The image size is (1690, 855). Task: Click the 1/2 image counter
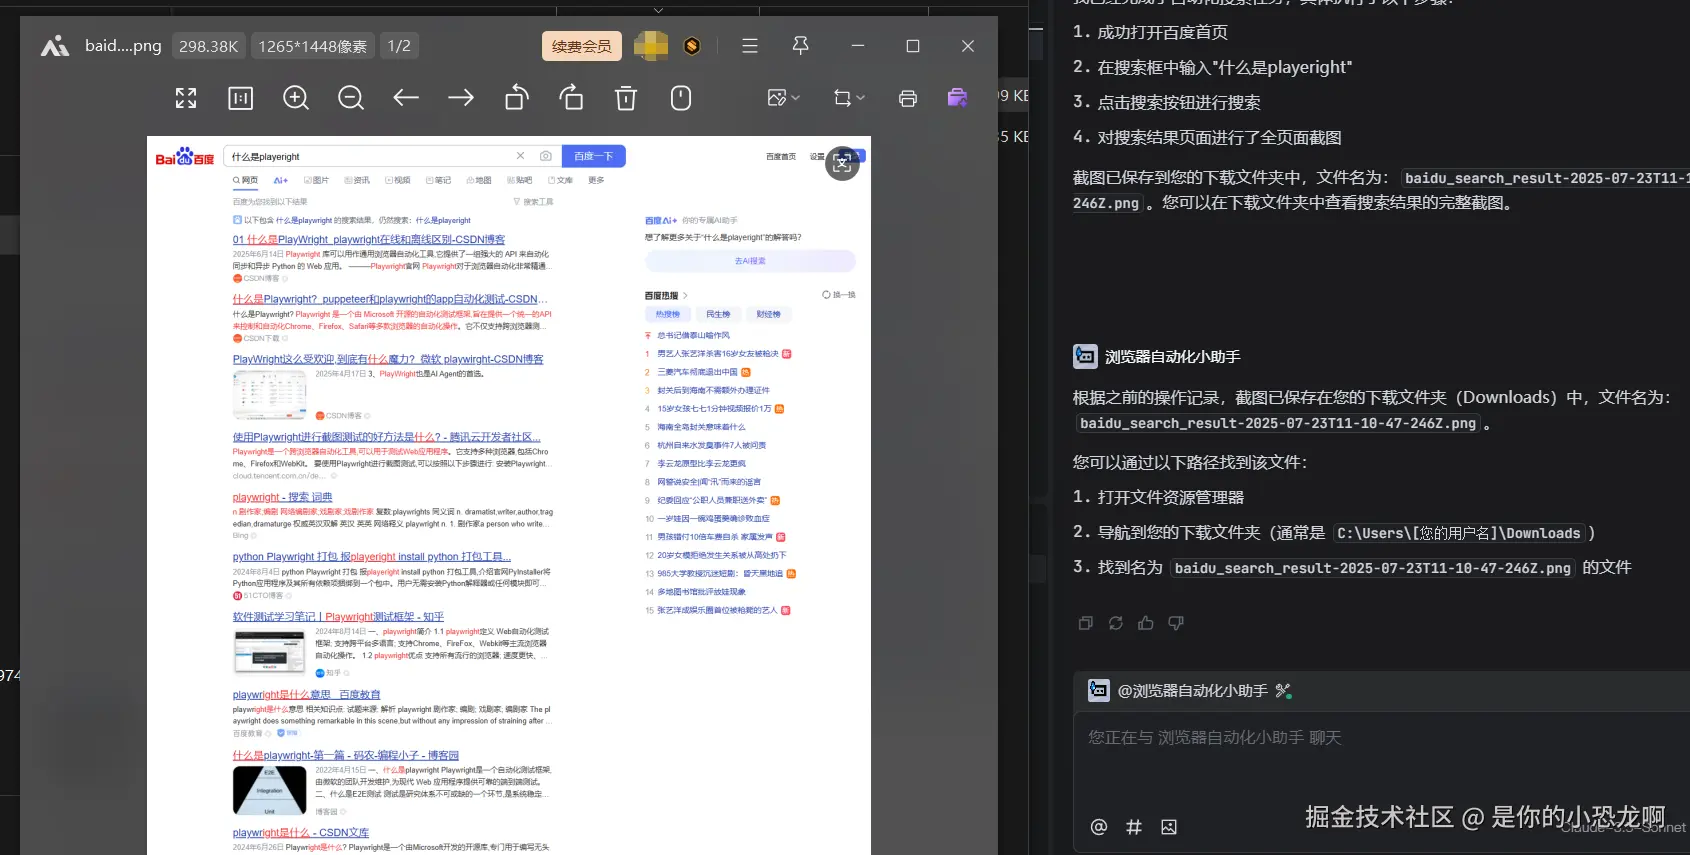coord(399,46)
